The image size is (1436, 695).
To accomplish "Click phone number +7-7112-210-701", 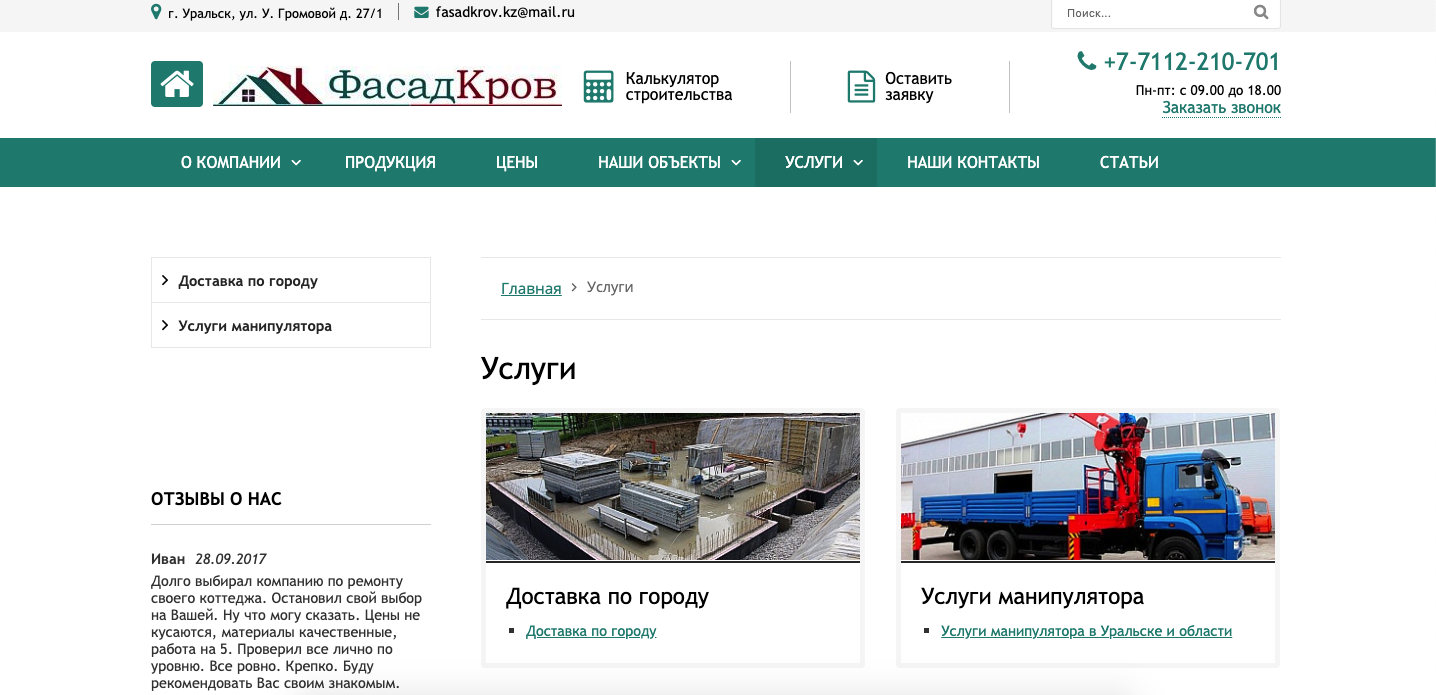I will pyautogui.click(x=1191, y=62).
